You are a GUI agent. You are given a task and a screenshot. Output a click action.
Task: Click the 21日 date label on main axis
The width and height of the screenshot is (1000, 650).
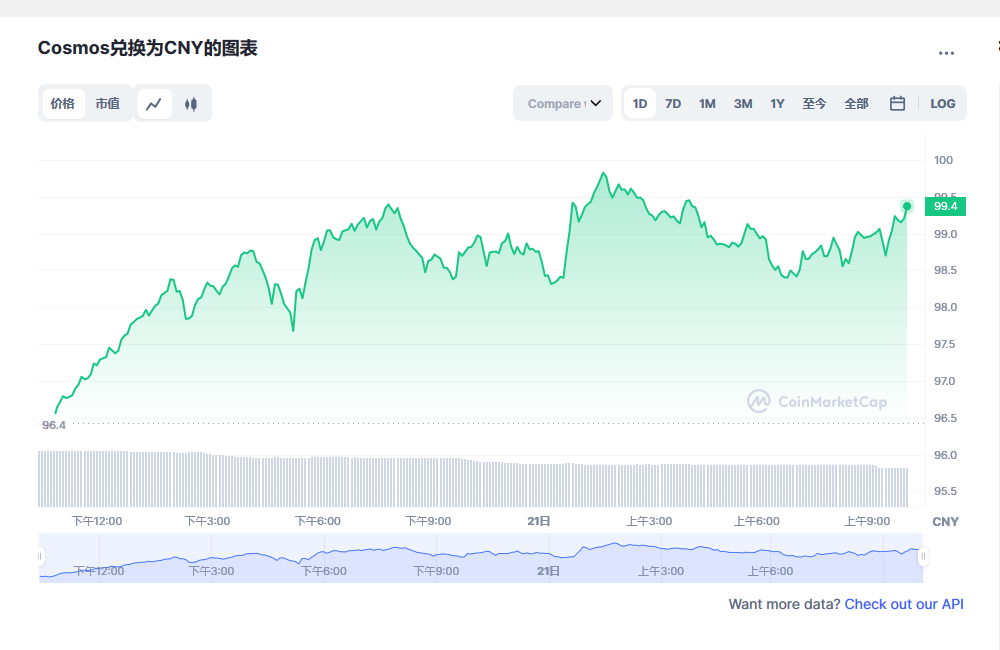coord(539,521)
